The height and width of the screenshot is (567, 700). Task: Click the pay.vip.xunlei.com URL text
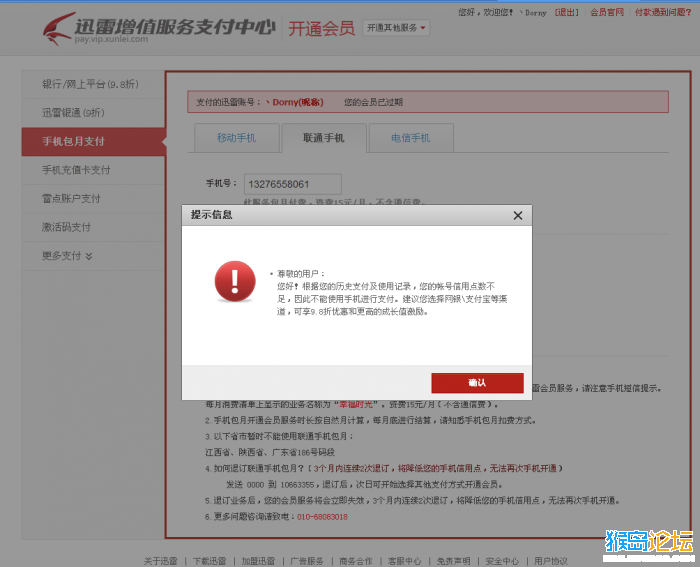click(111, 39)
